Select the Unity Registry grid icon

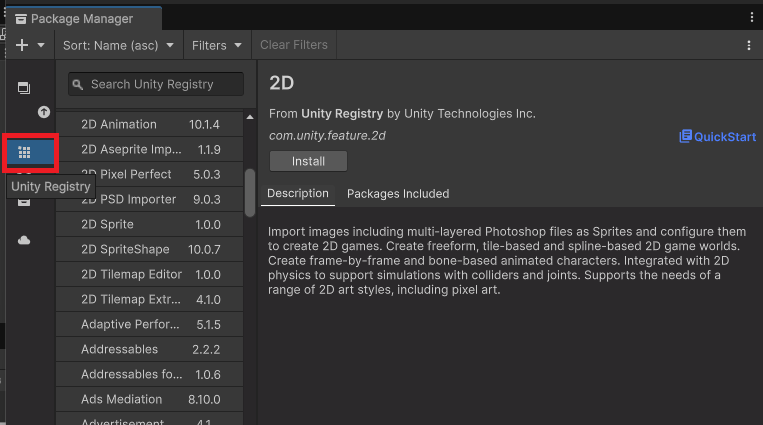click(x=24, y=153)
